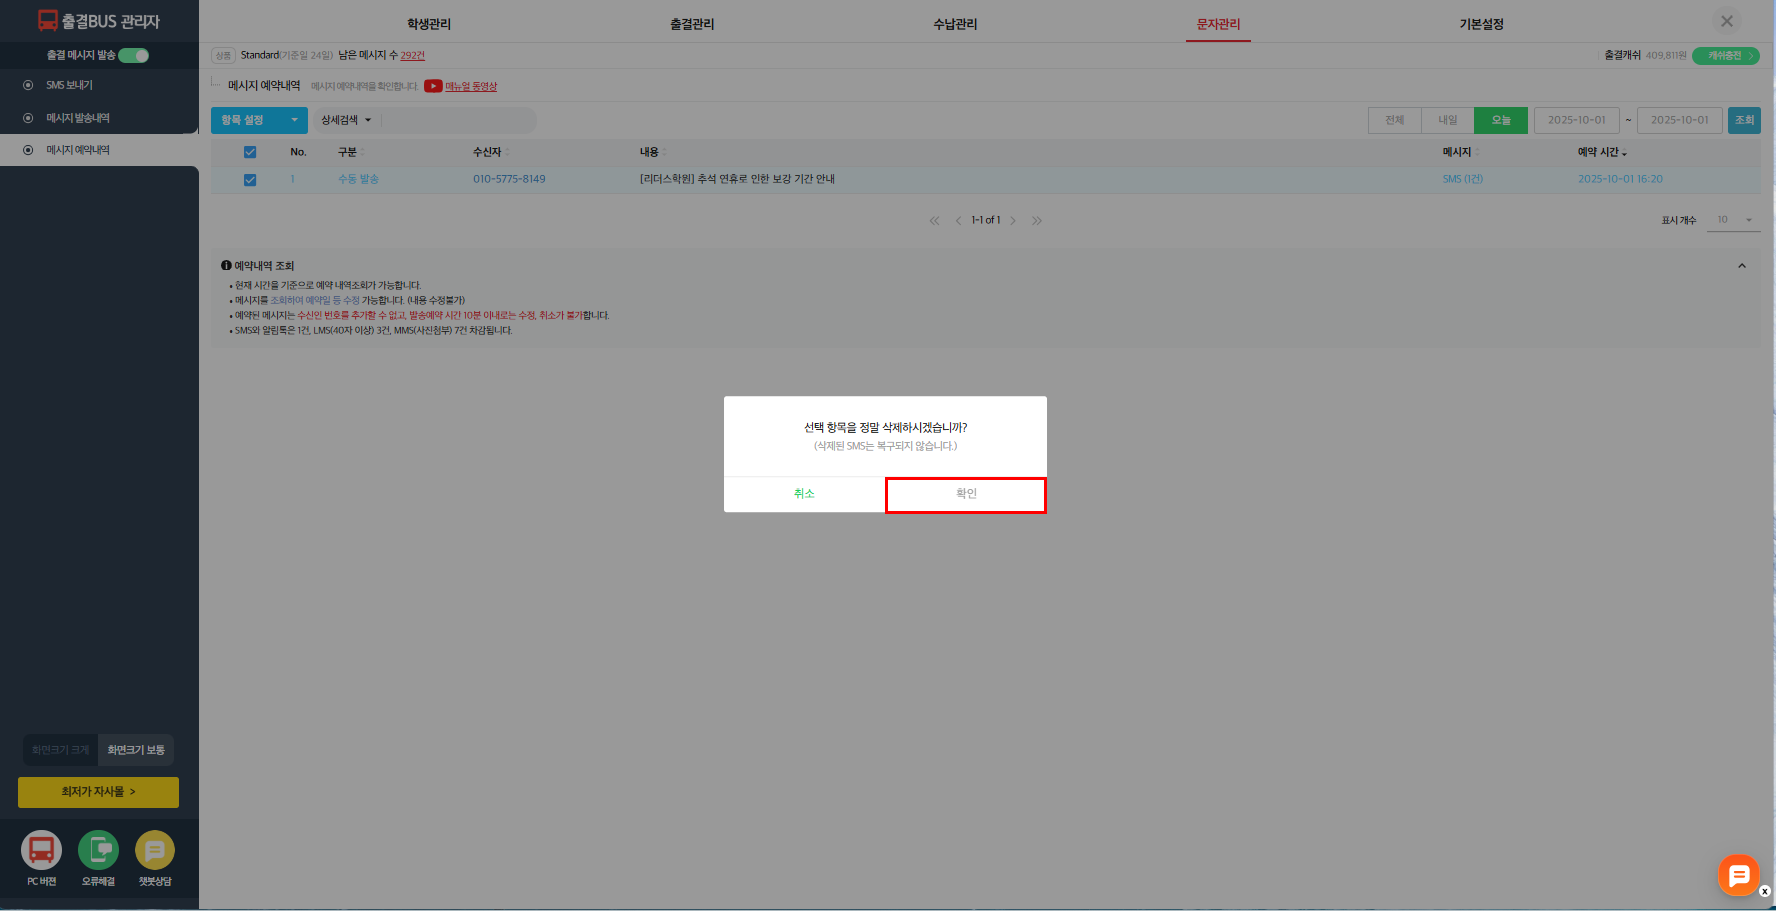
Task: Switch to the 학생관리 tab
Action: click(429, 24)
